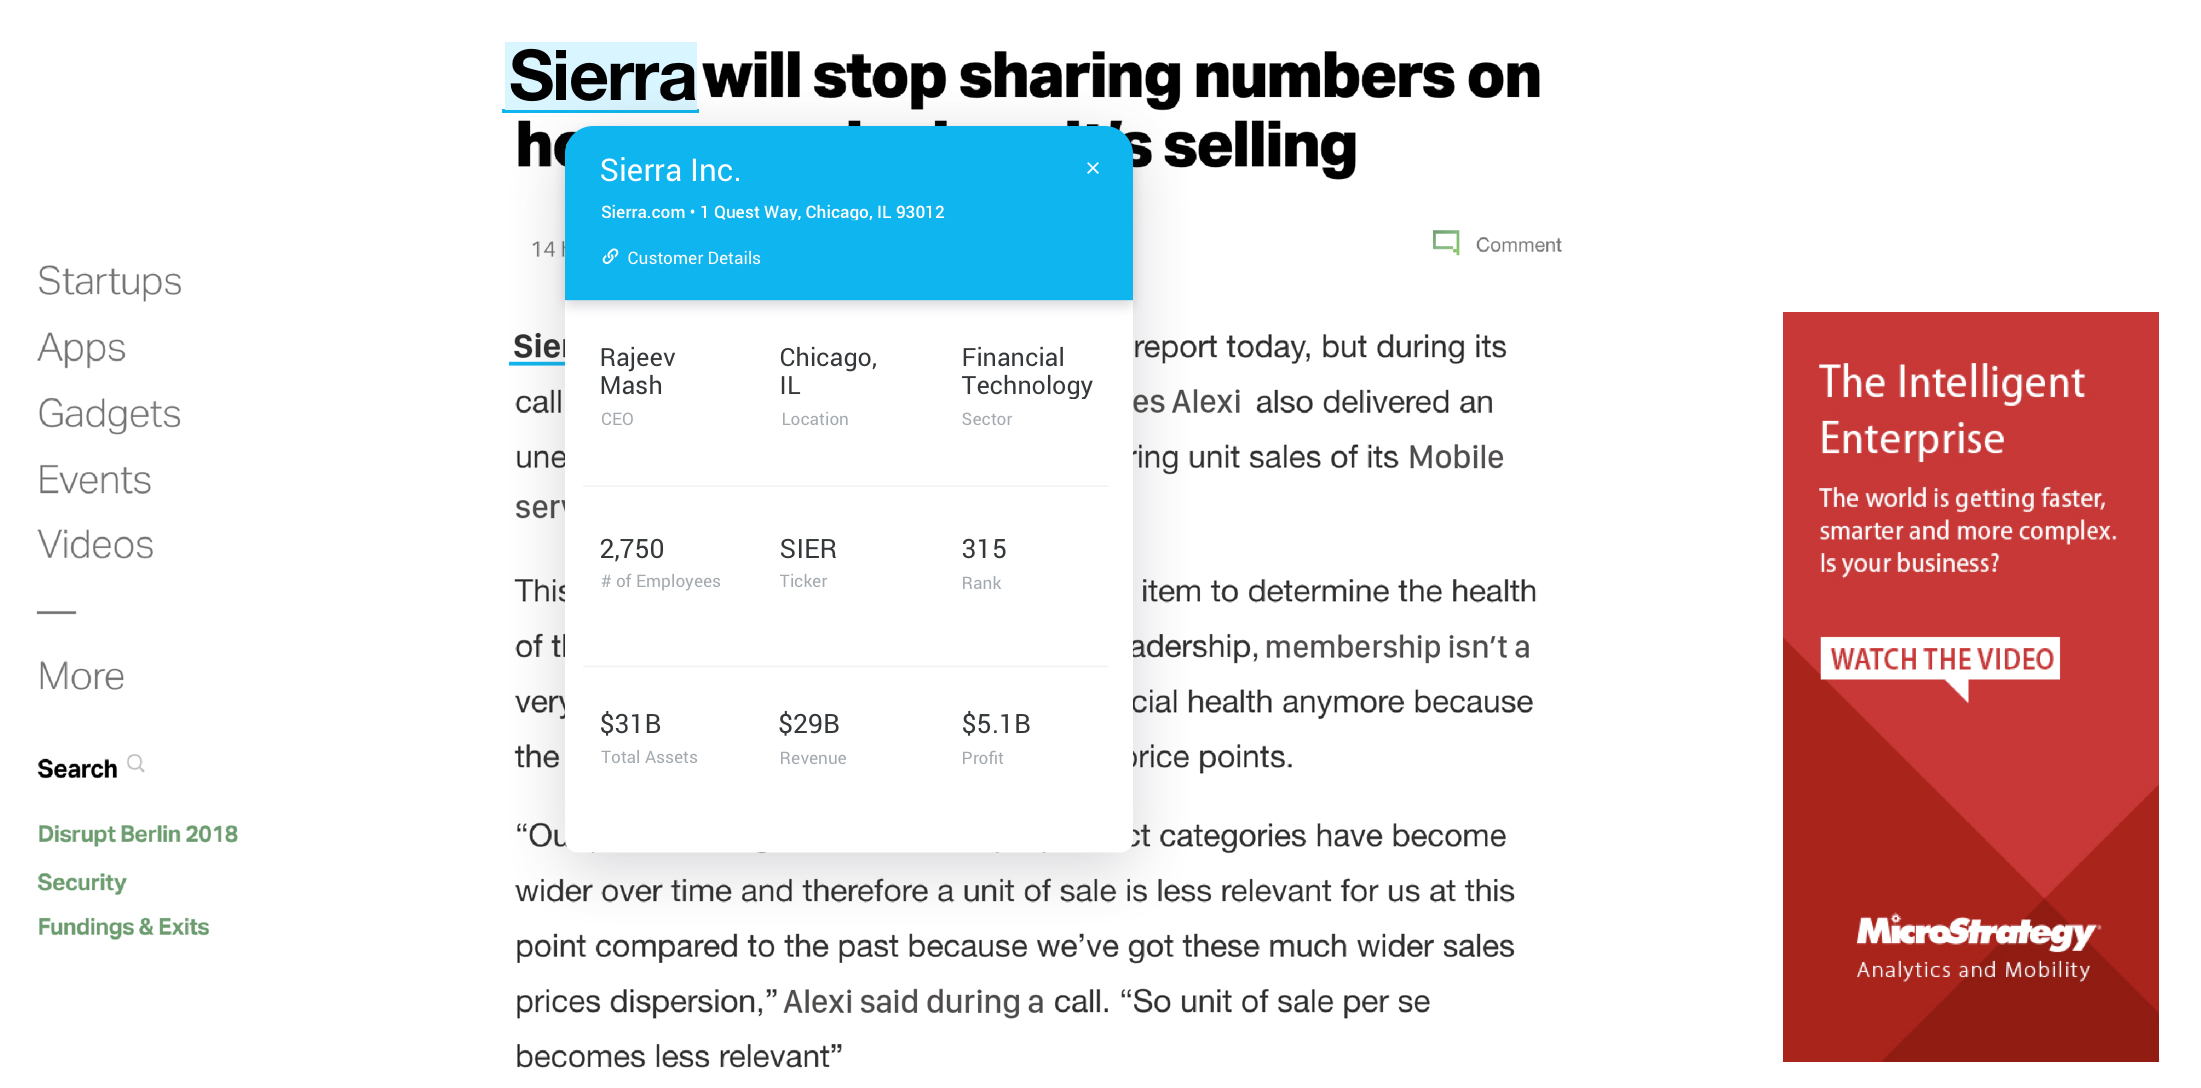This screenshot has width=2201, height=1088.
Task: Click the MicroStrategy logo in ad
Action: pyautogui.click(x=1974, y=933)
